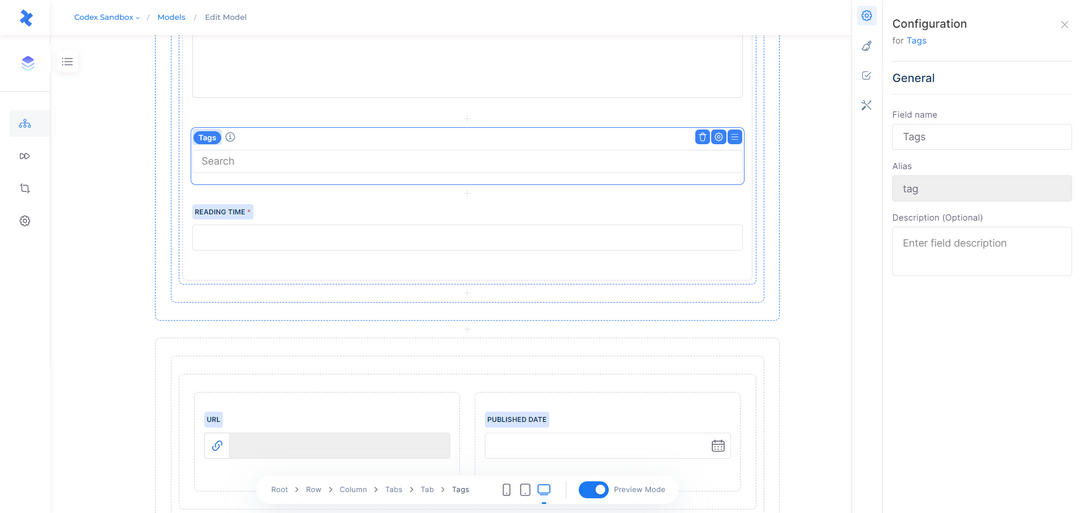Select the mobile device preview icon
The image size is (1080, 513).
pos(507,490)
